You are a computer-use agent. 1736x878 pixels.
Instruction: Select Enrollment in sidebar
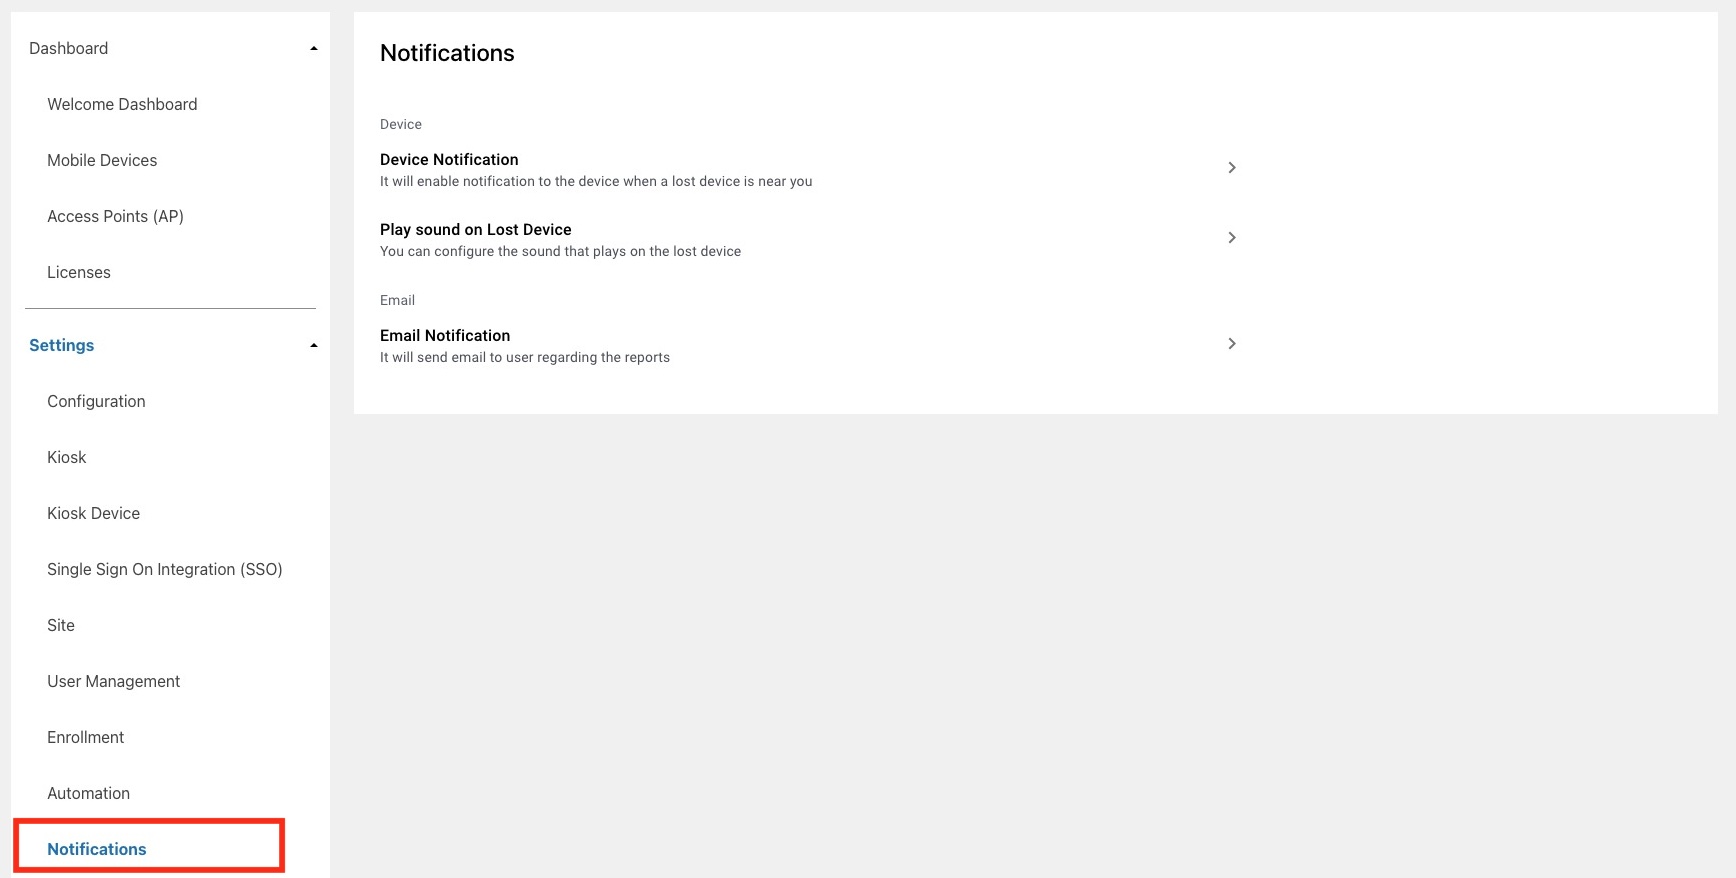(86, 737)
